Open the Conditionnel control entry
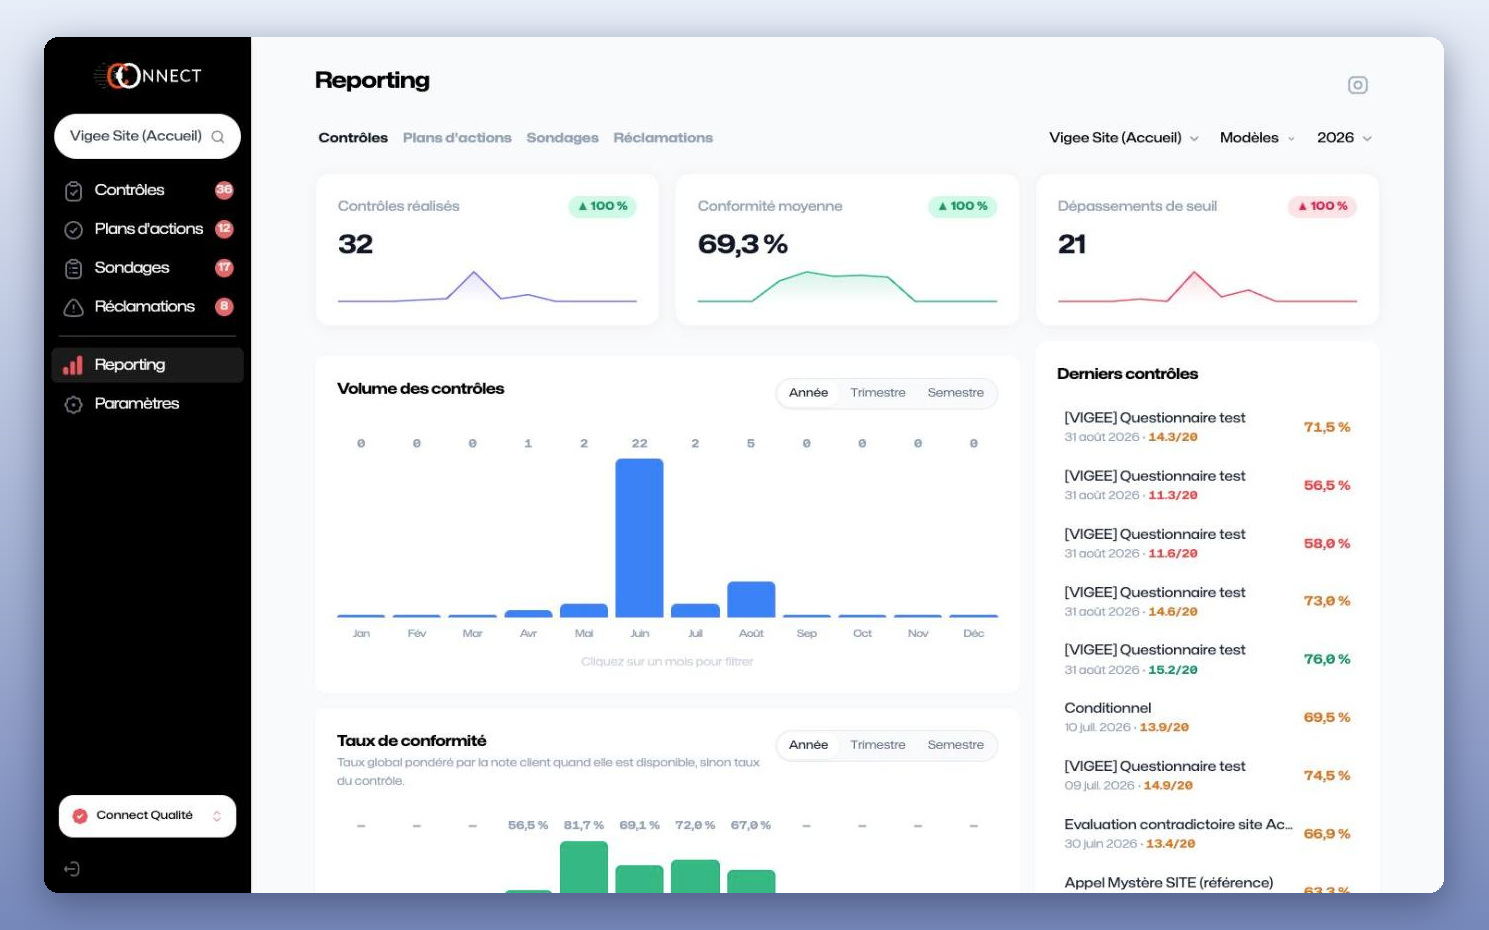 tap(1207, 717)
